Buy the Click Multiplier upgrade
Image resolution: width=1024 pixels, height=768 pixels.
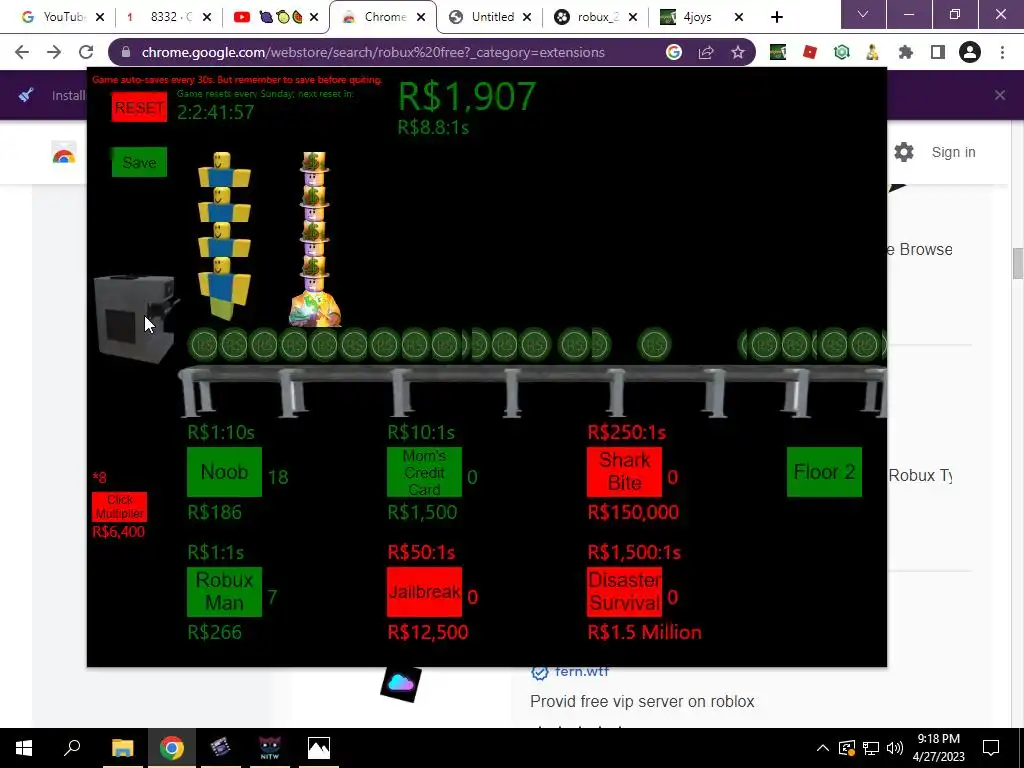click(x=120, y=507)
